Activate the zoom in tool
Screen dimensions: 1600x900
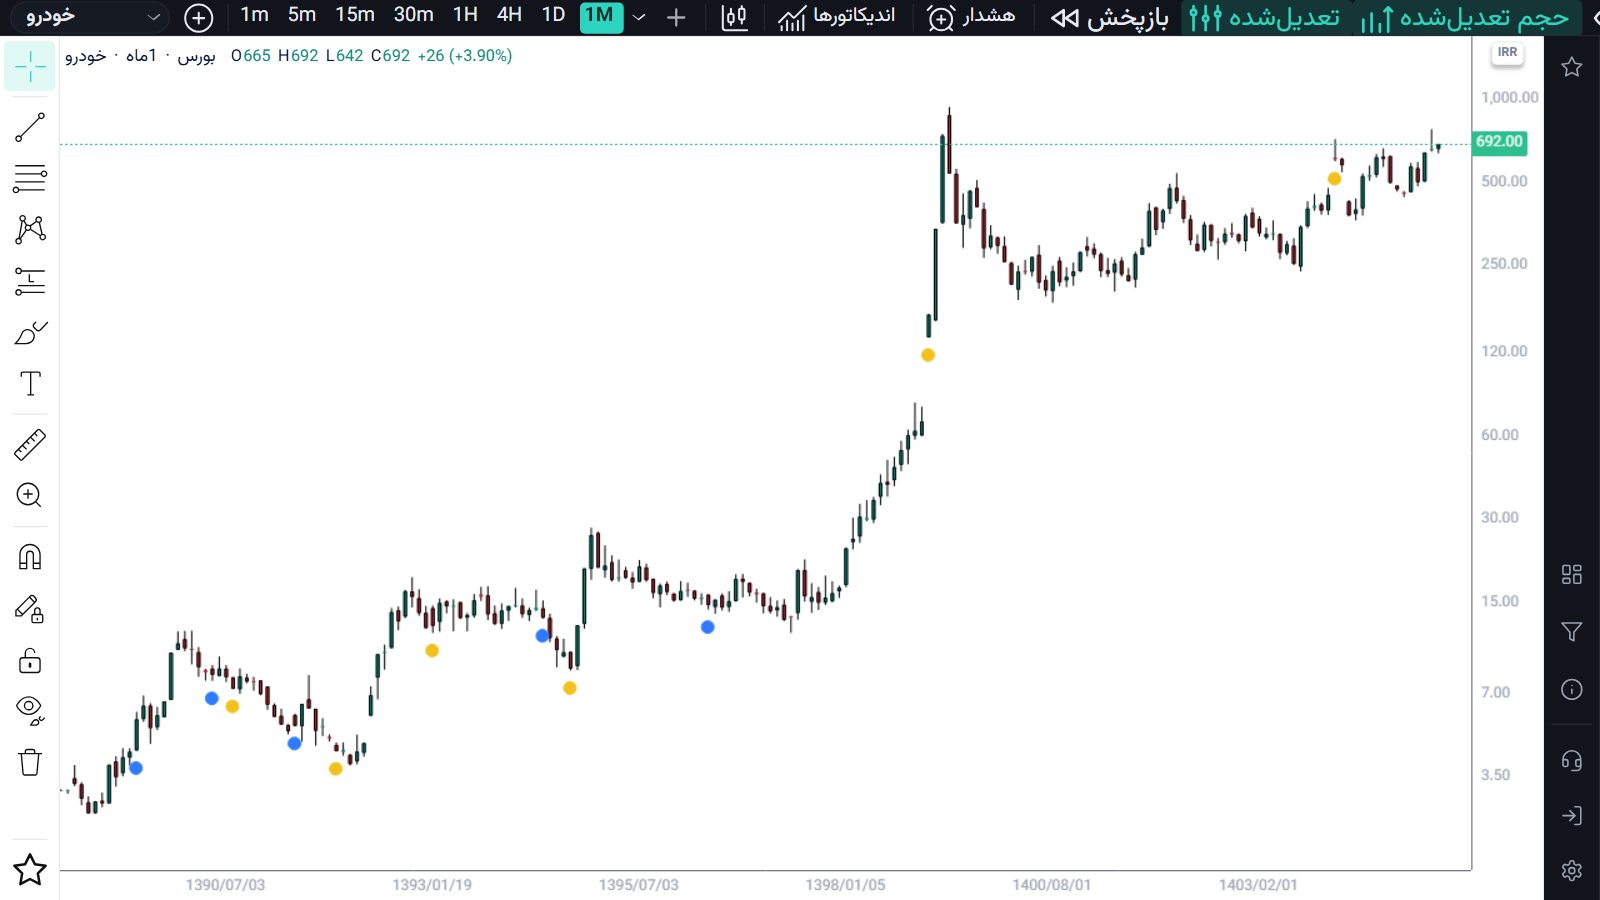30,495
